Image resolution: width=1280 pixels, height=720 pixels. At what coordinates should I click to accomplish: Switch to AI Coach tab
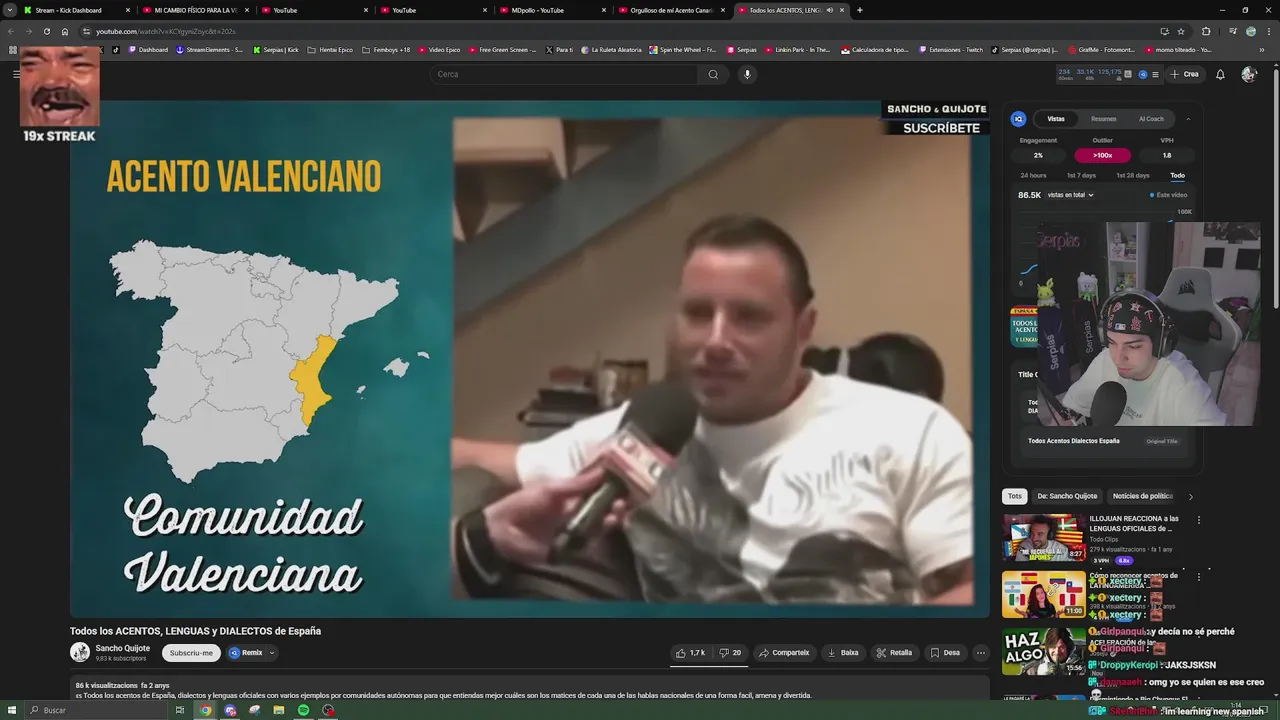1151,119
